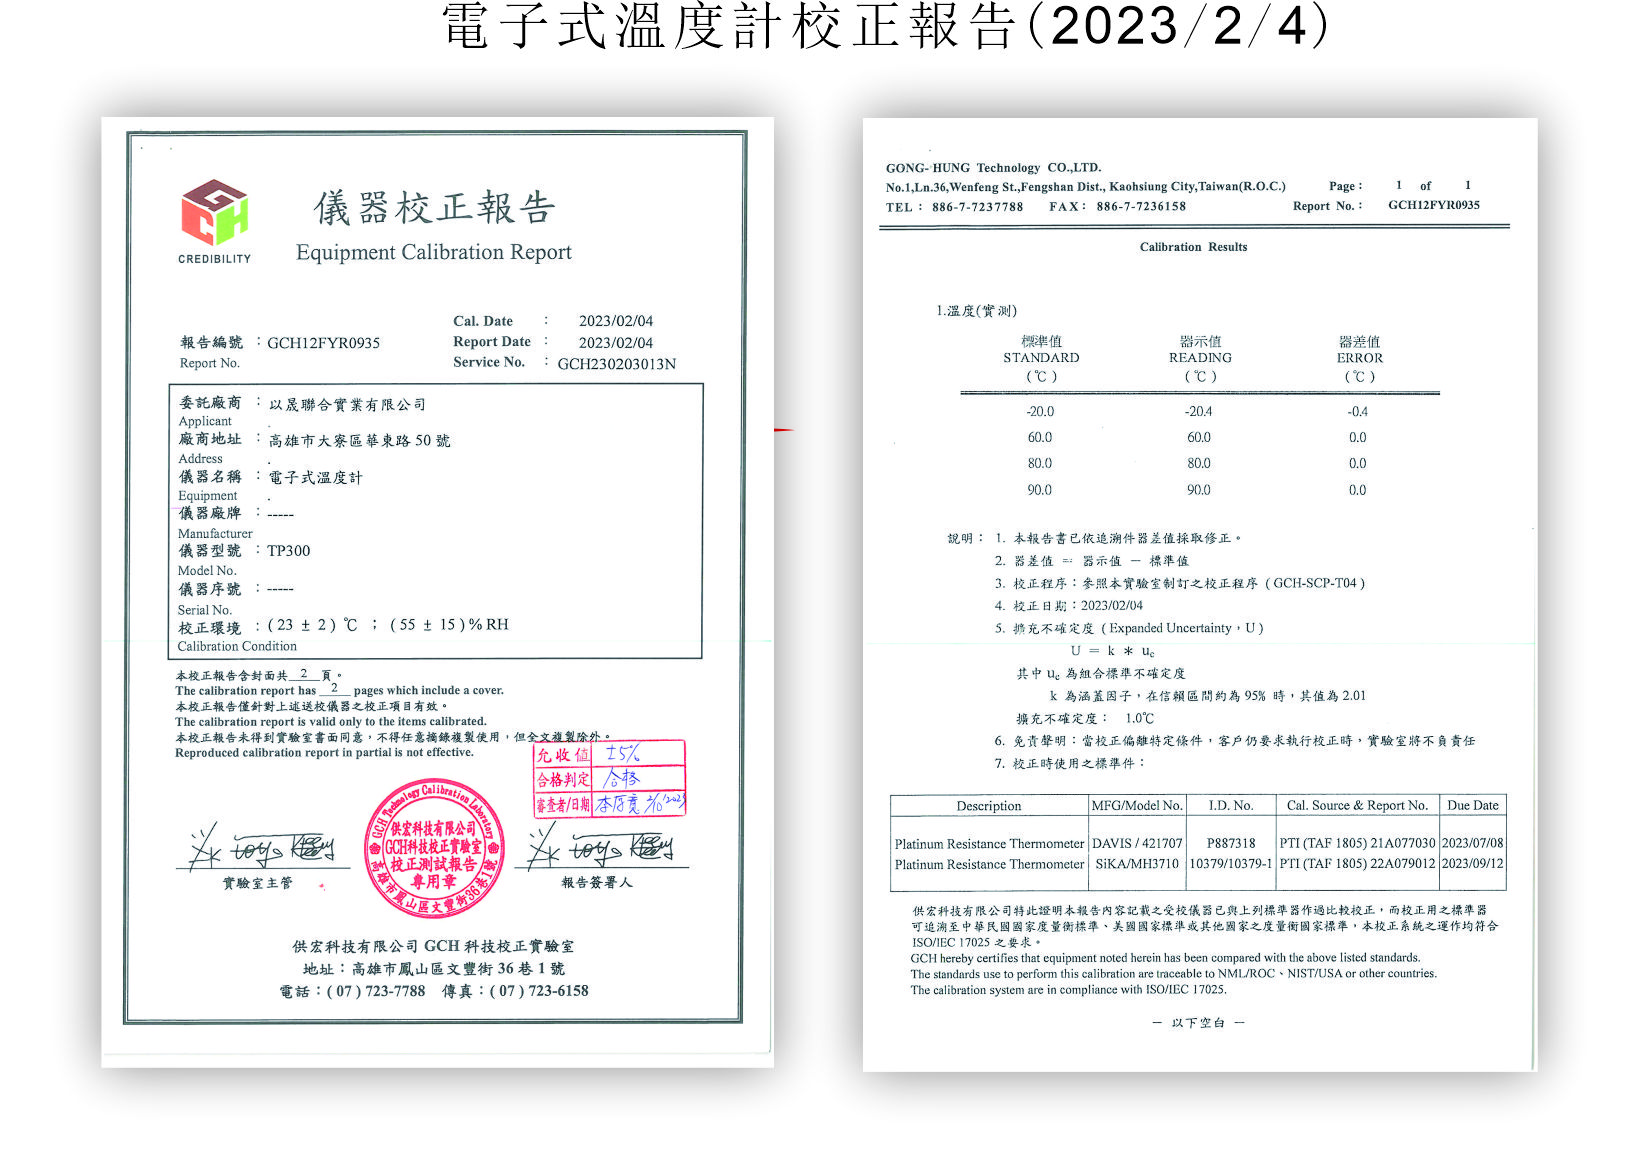1639x1174 pixels.
Task: Click the 'Calibration Results' heading
Action: pos(1193,247)
